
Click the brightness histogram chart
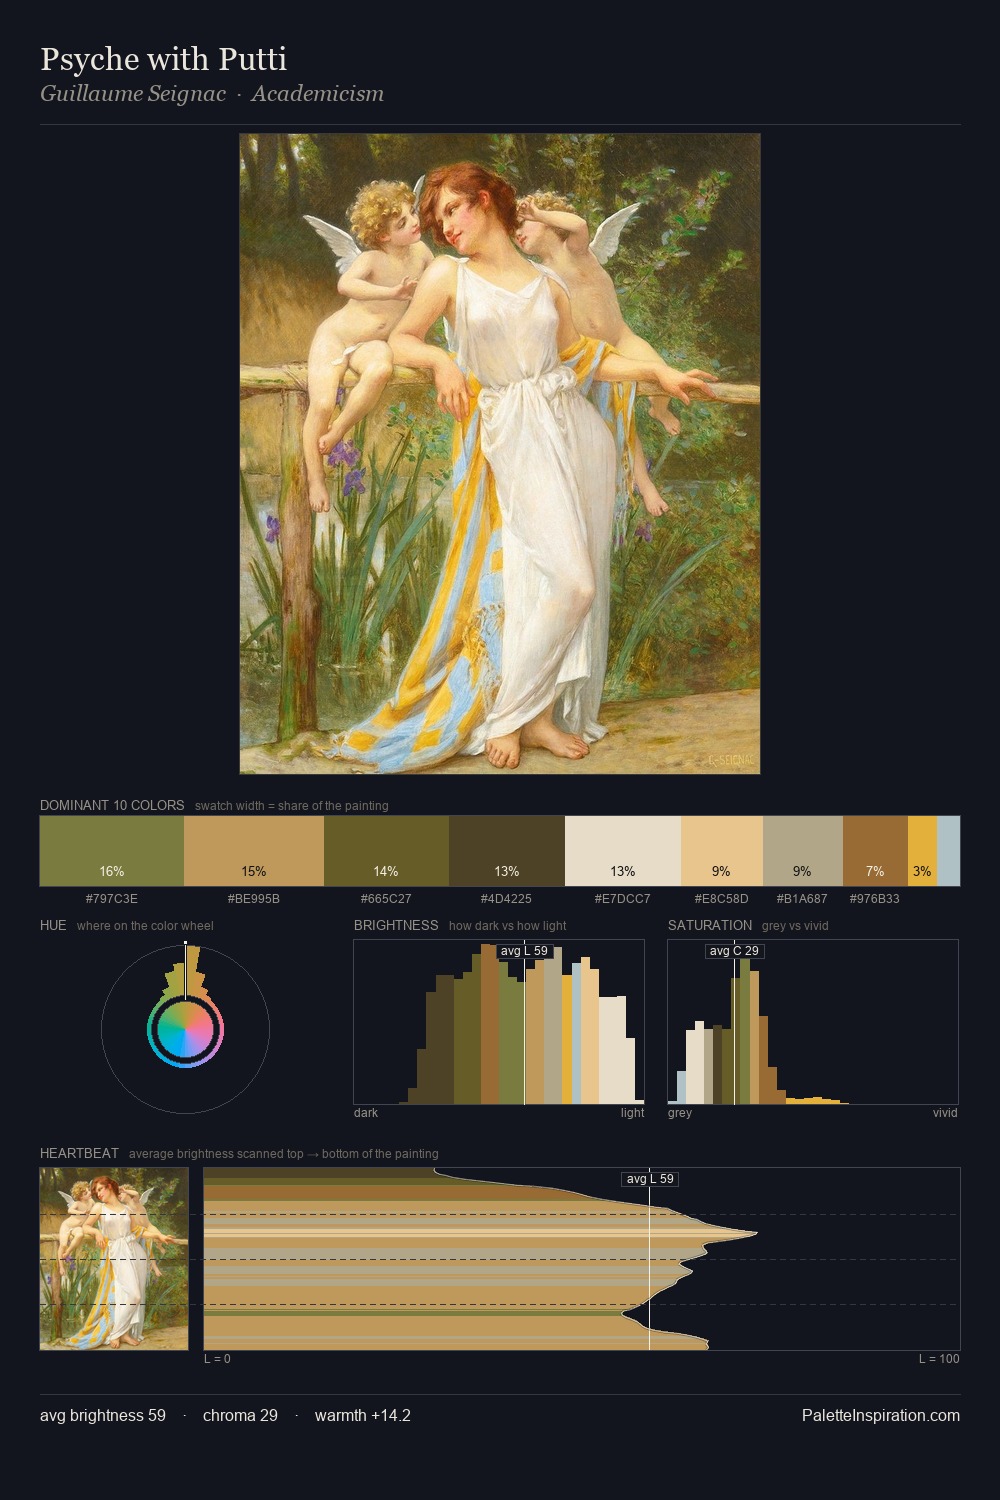(x=499, y=1022)
